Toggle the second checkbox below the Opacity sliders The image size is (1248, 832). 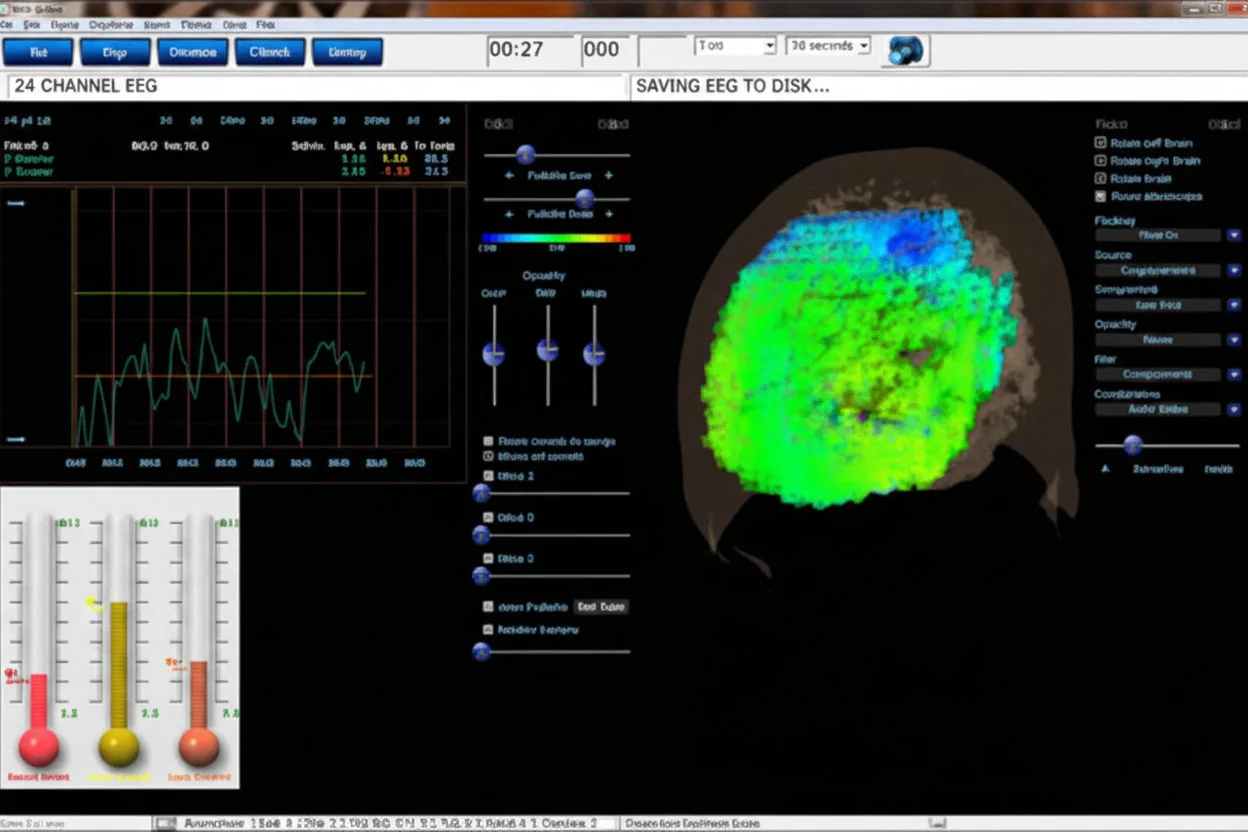[x=488, y=456]
